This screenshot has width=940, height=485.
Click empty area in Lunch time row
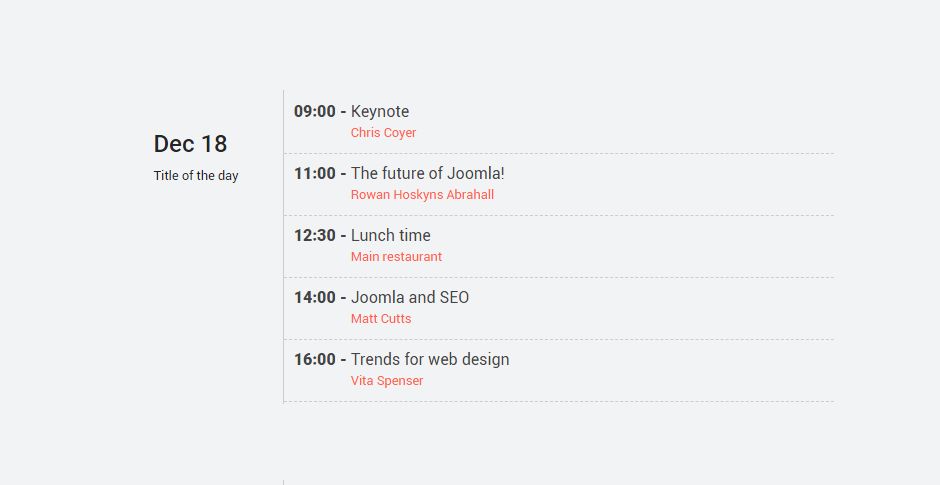(635, 246)
